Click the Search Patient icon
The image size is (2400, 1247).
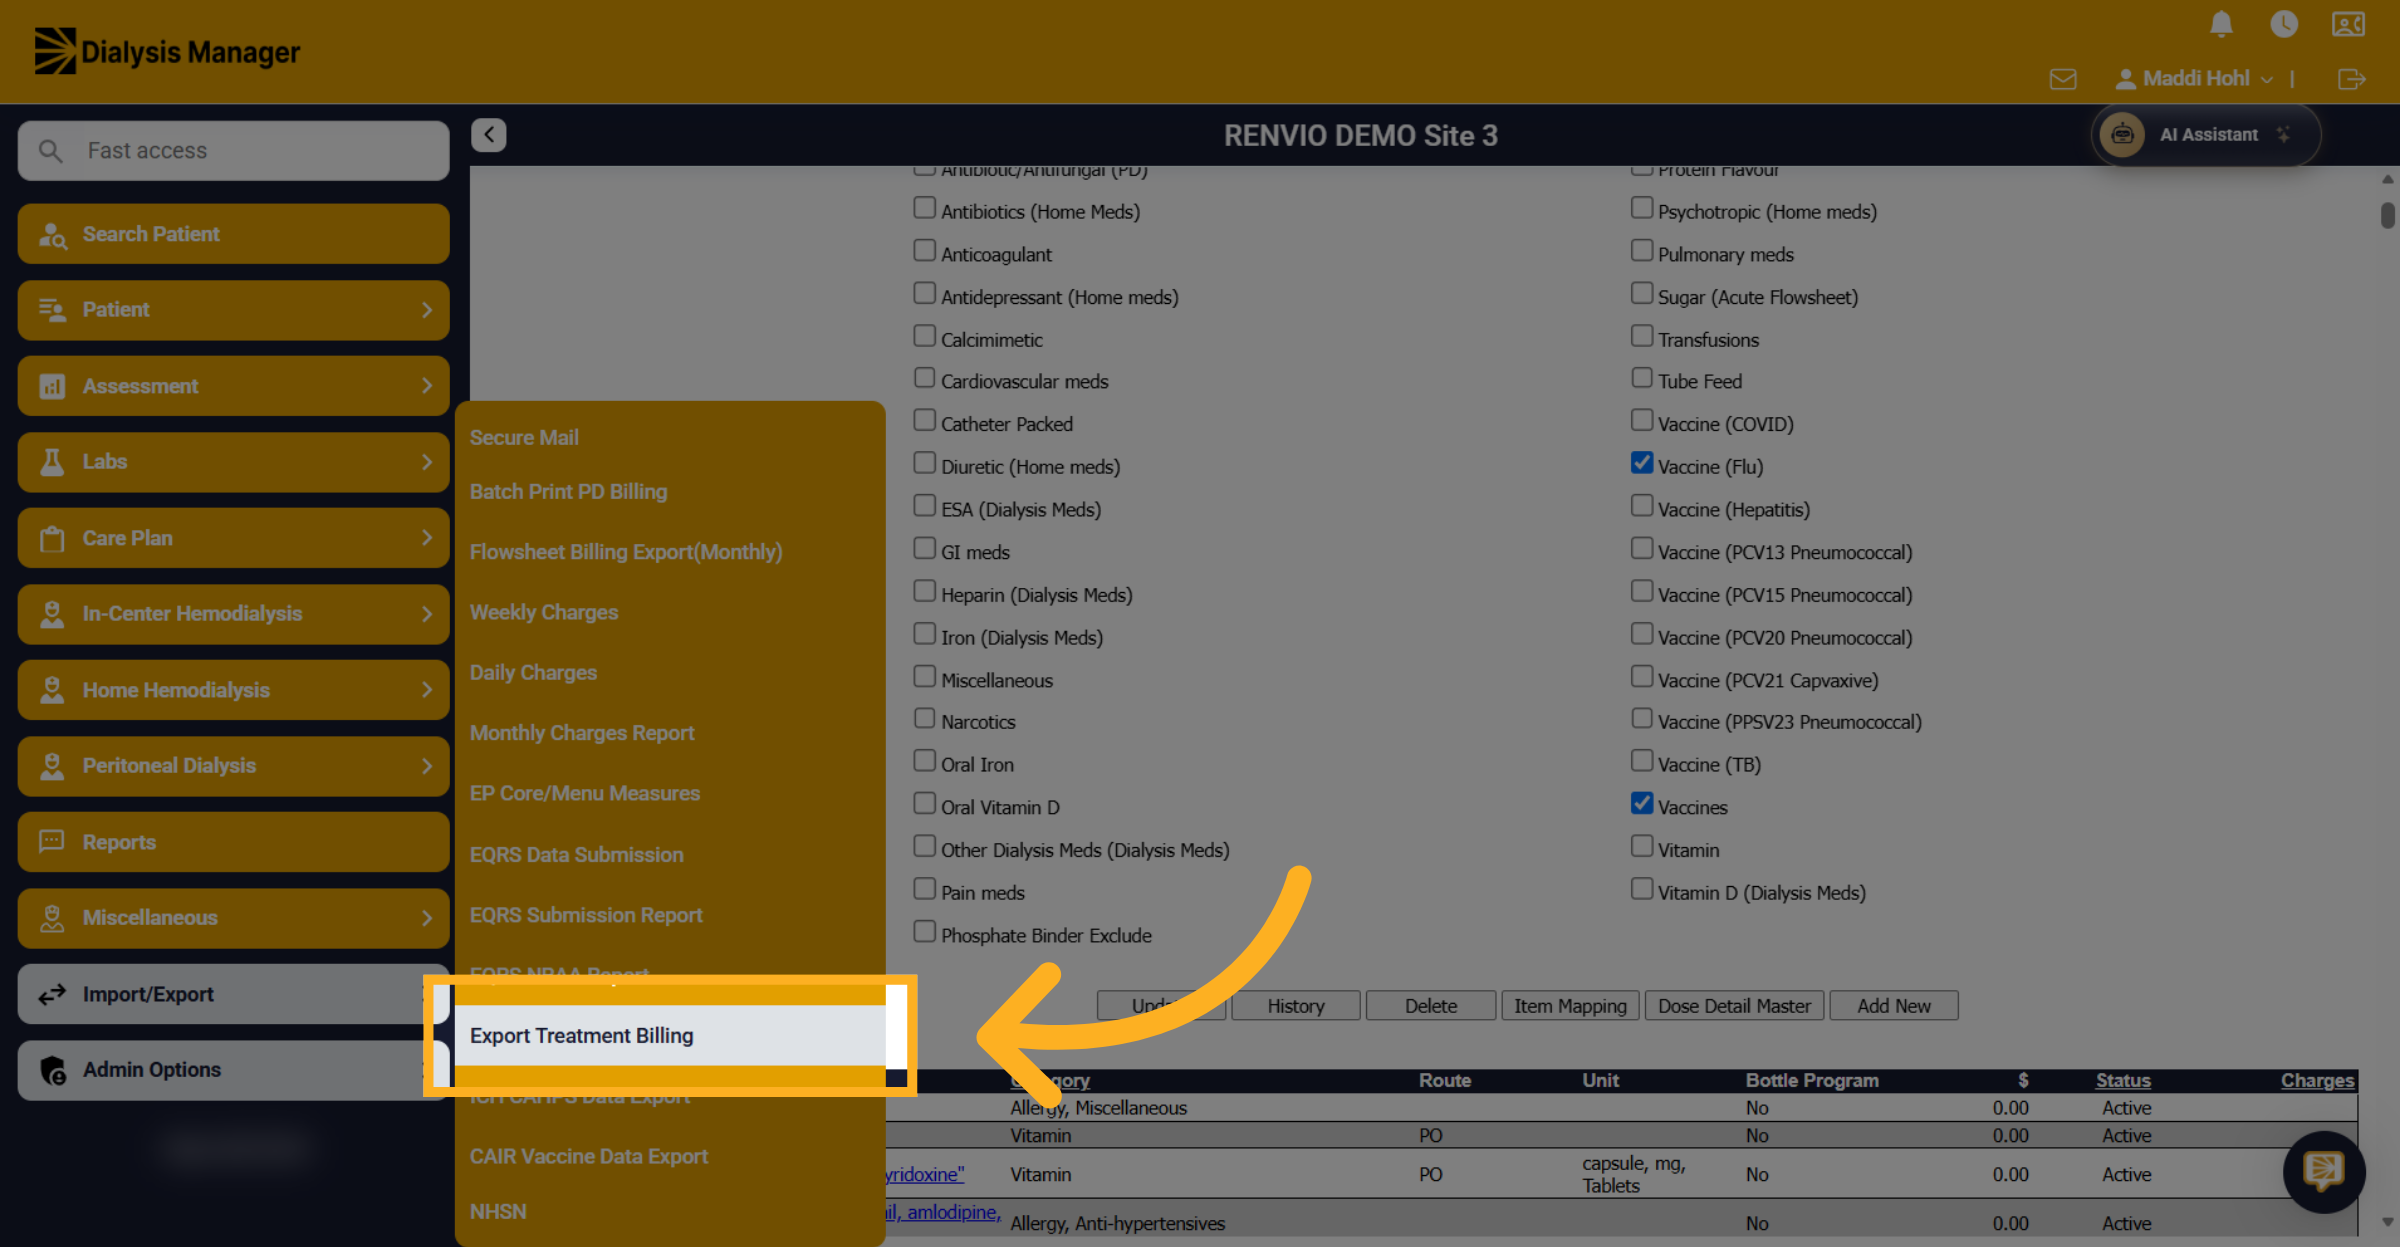click(x=52, y=235)
